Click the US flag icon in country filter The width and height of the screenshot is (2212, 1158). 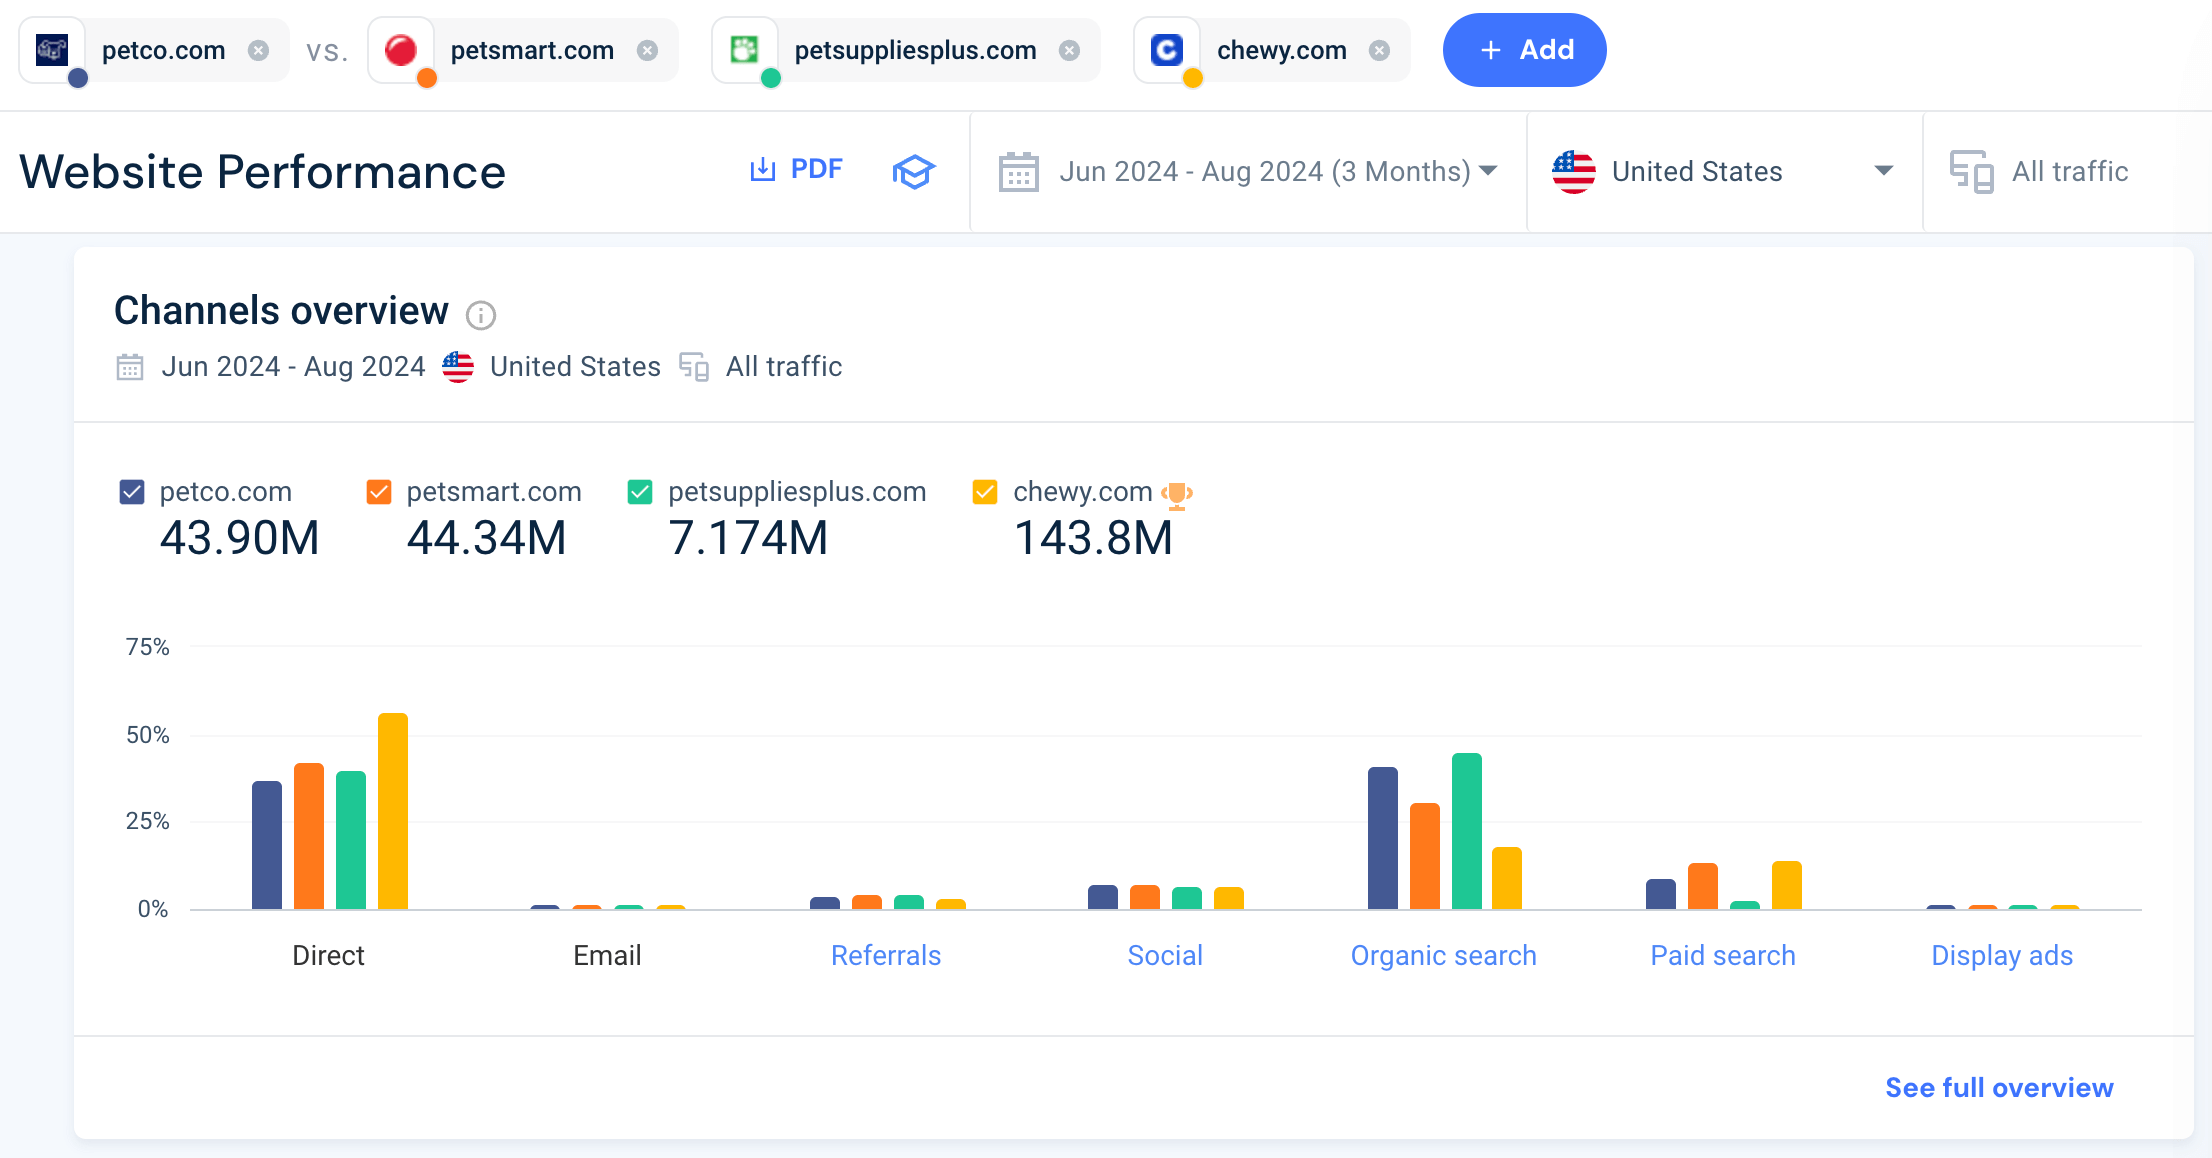tap(1574, 172)
